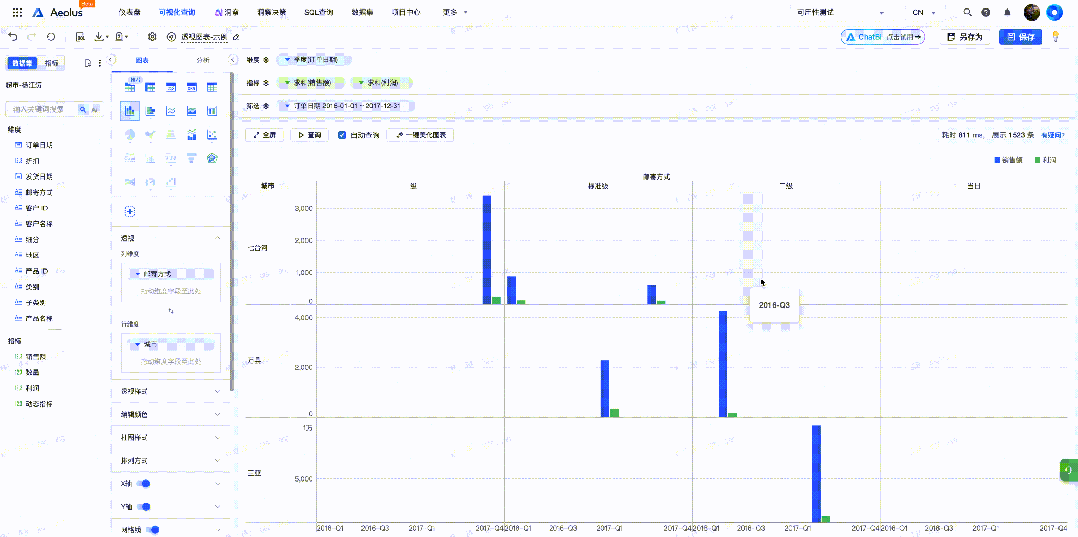Open the profit sum metric pill dropdown
Screen dimensions: 1078x537
(382, 83)
